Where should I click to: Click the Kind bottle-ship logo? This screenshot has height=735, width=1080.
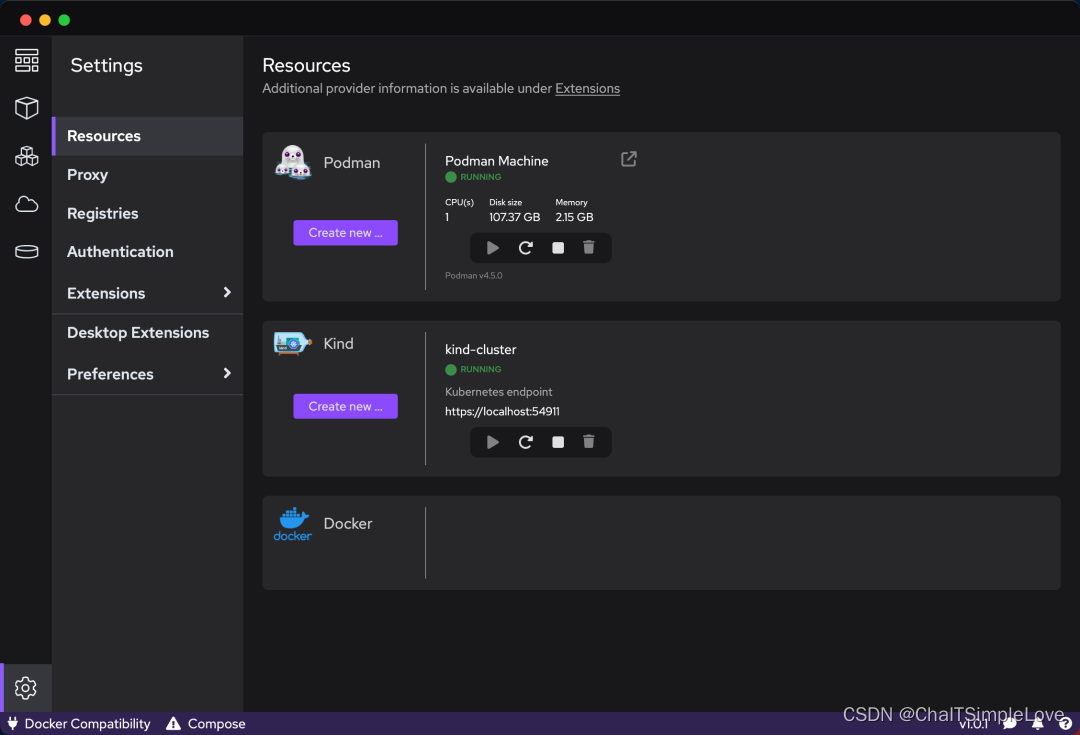point(293,343)
